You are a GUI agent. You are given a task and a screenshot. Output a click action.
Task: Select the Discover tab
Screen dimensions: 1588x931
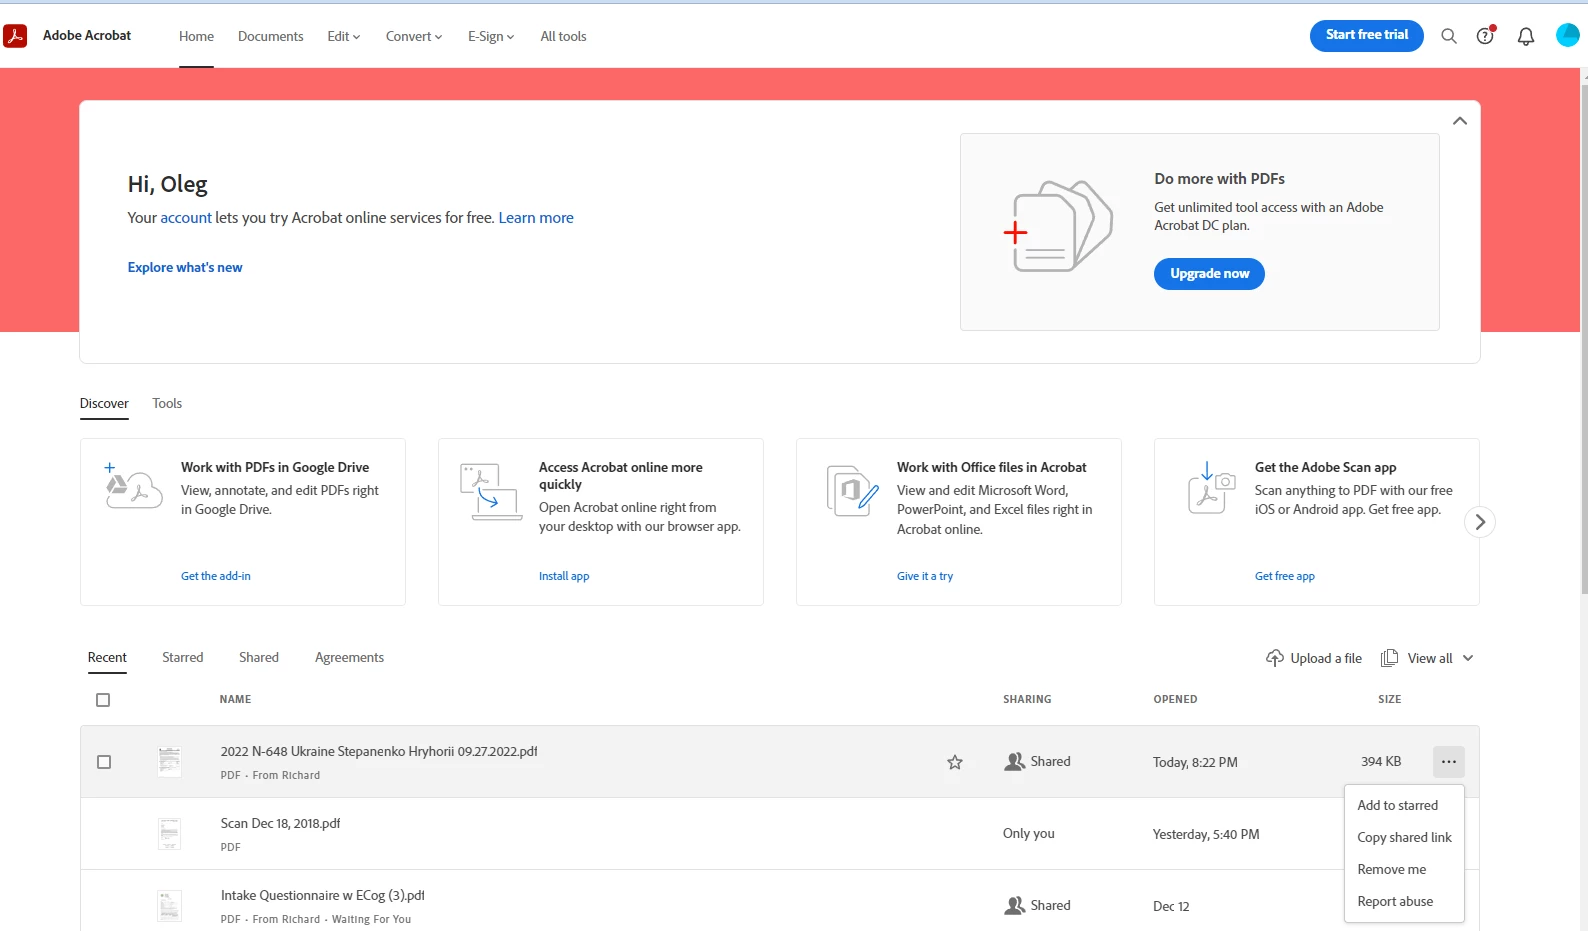(104, 403)
